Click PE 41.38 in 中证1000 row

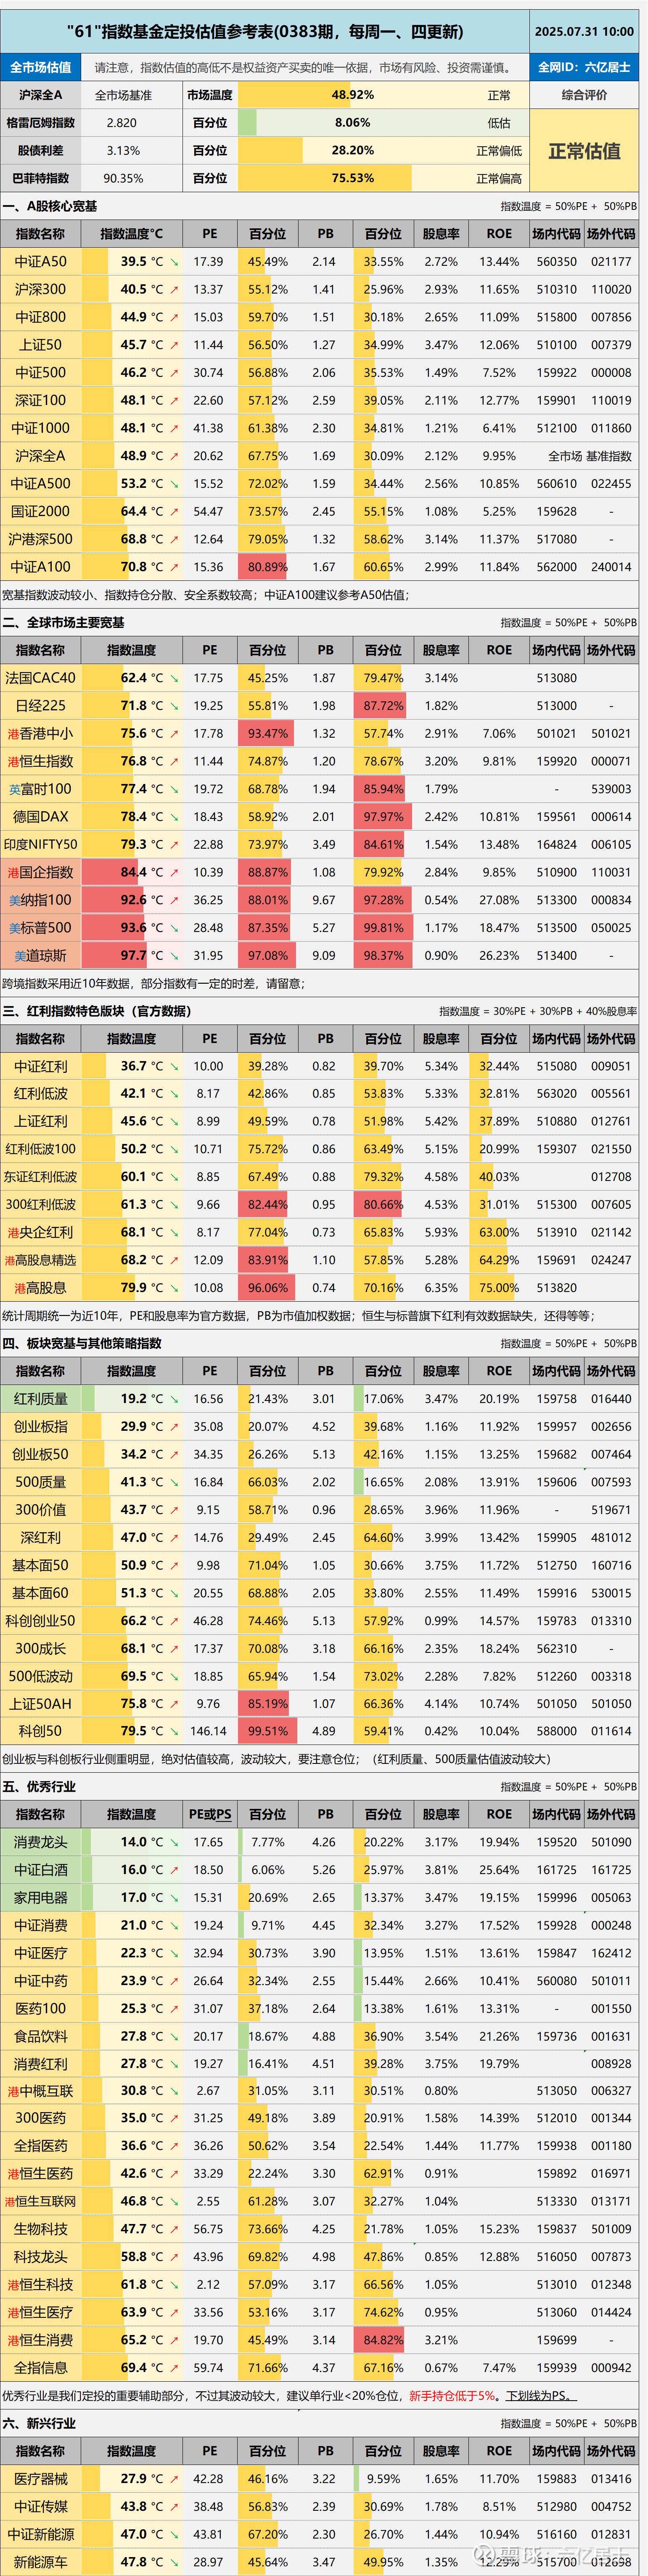point(208,428)
